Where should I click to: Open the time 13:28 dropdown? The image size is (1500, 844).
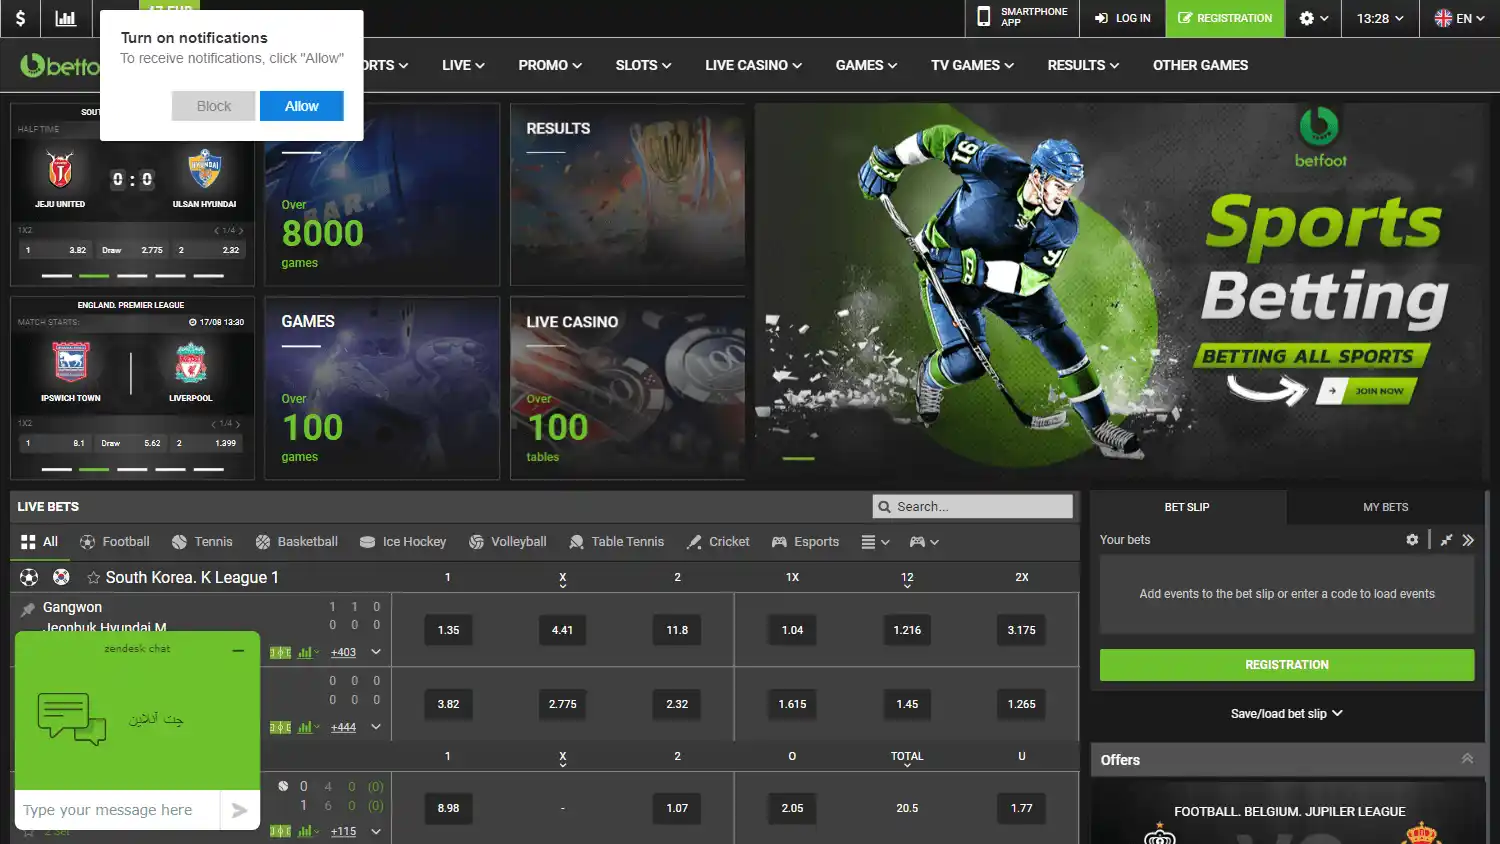1380,18
